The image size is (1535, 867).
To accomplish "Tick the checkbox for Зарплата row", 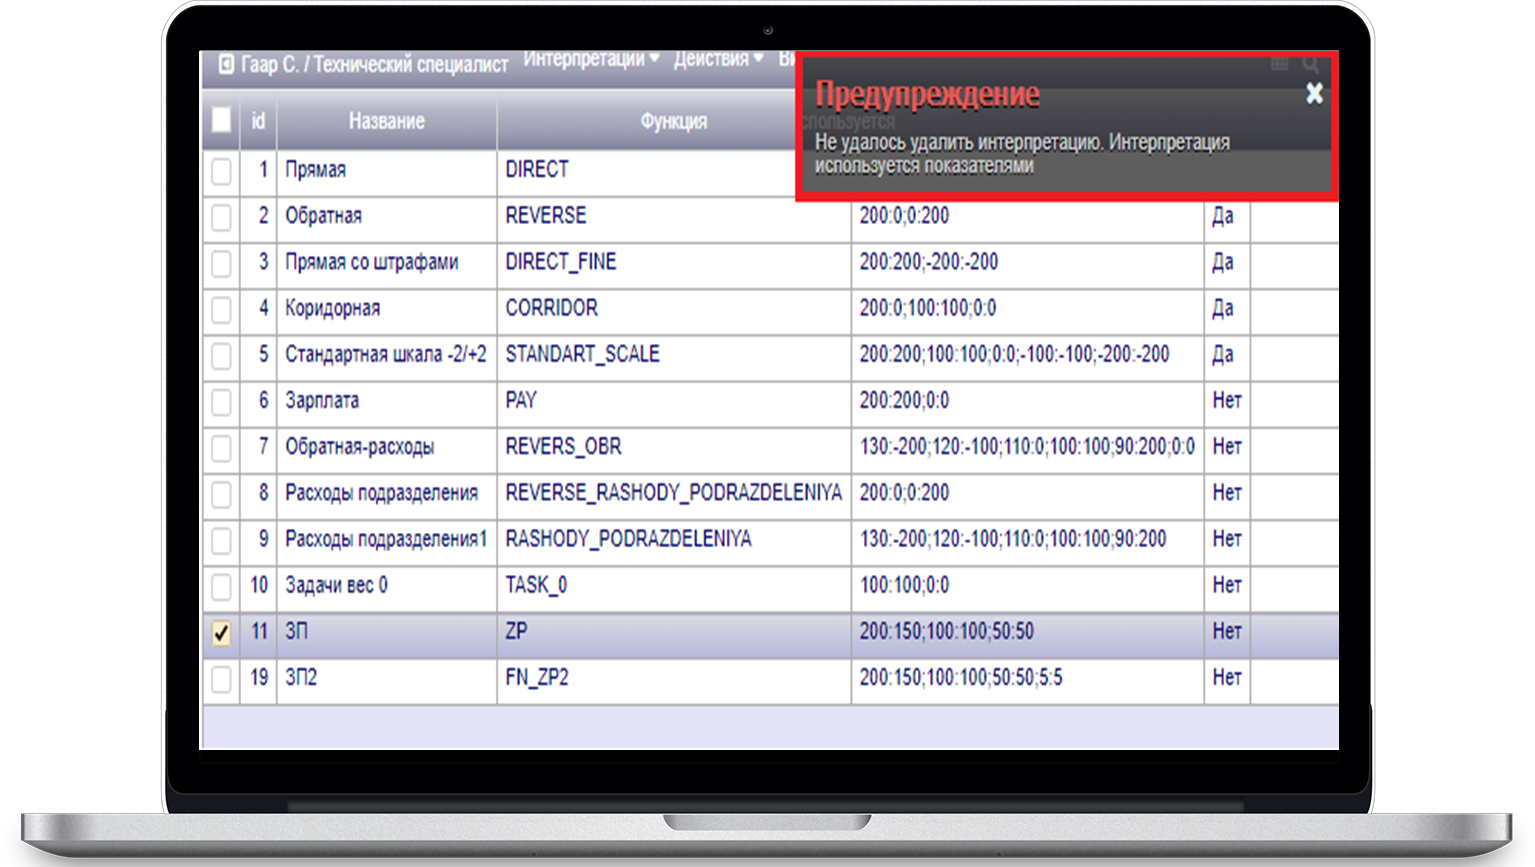I will (x=221, y=402).
